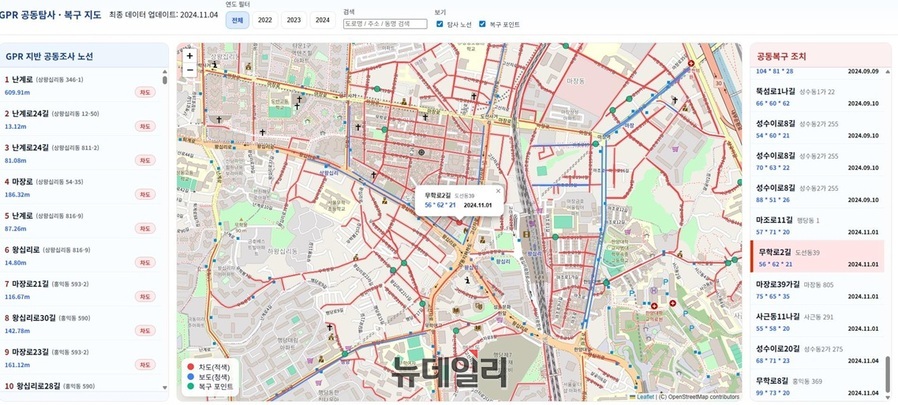Focus the 도로명 / 주소 / 동명 search field
The height and width of the screenshot is (405, 898).
(385, 24)
